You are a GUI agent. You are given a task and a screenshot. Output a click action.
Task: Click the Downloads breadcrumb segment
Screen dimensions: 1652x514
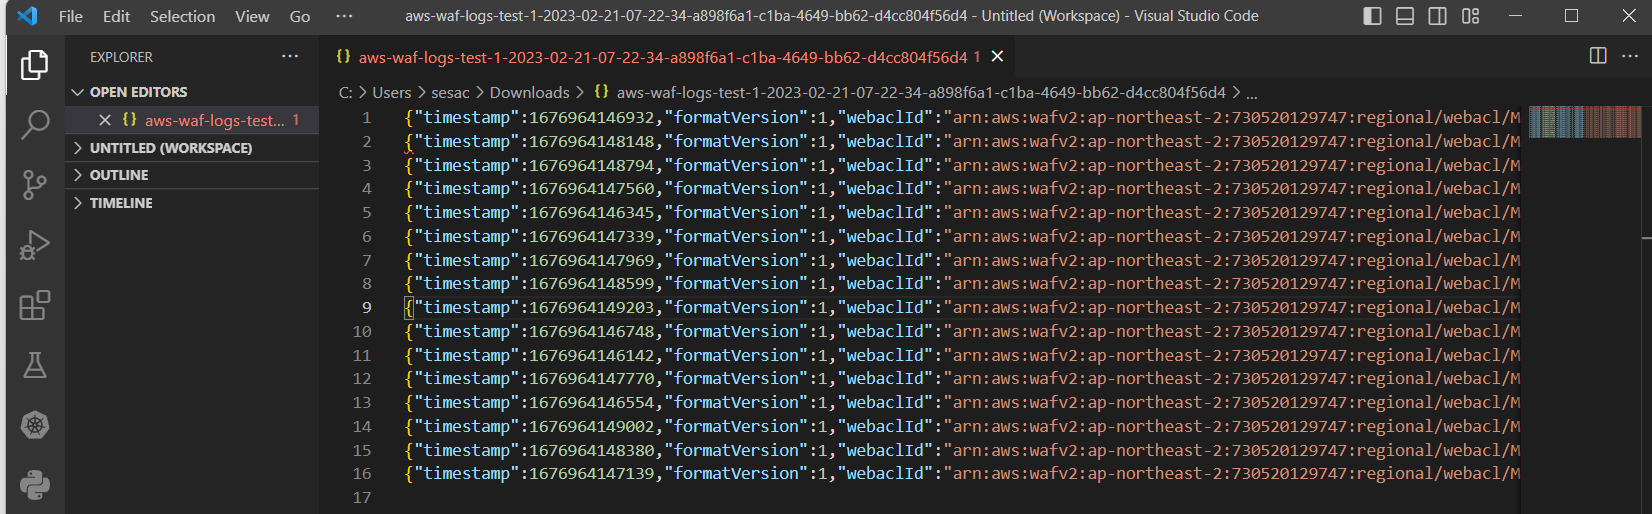529,92
